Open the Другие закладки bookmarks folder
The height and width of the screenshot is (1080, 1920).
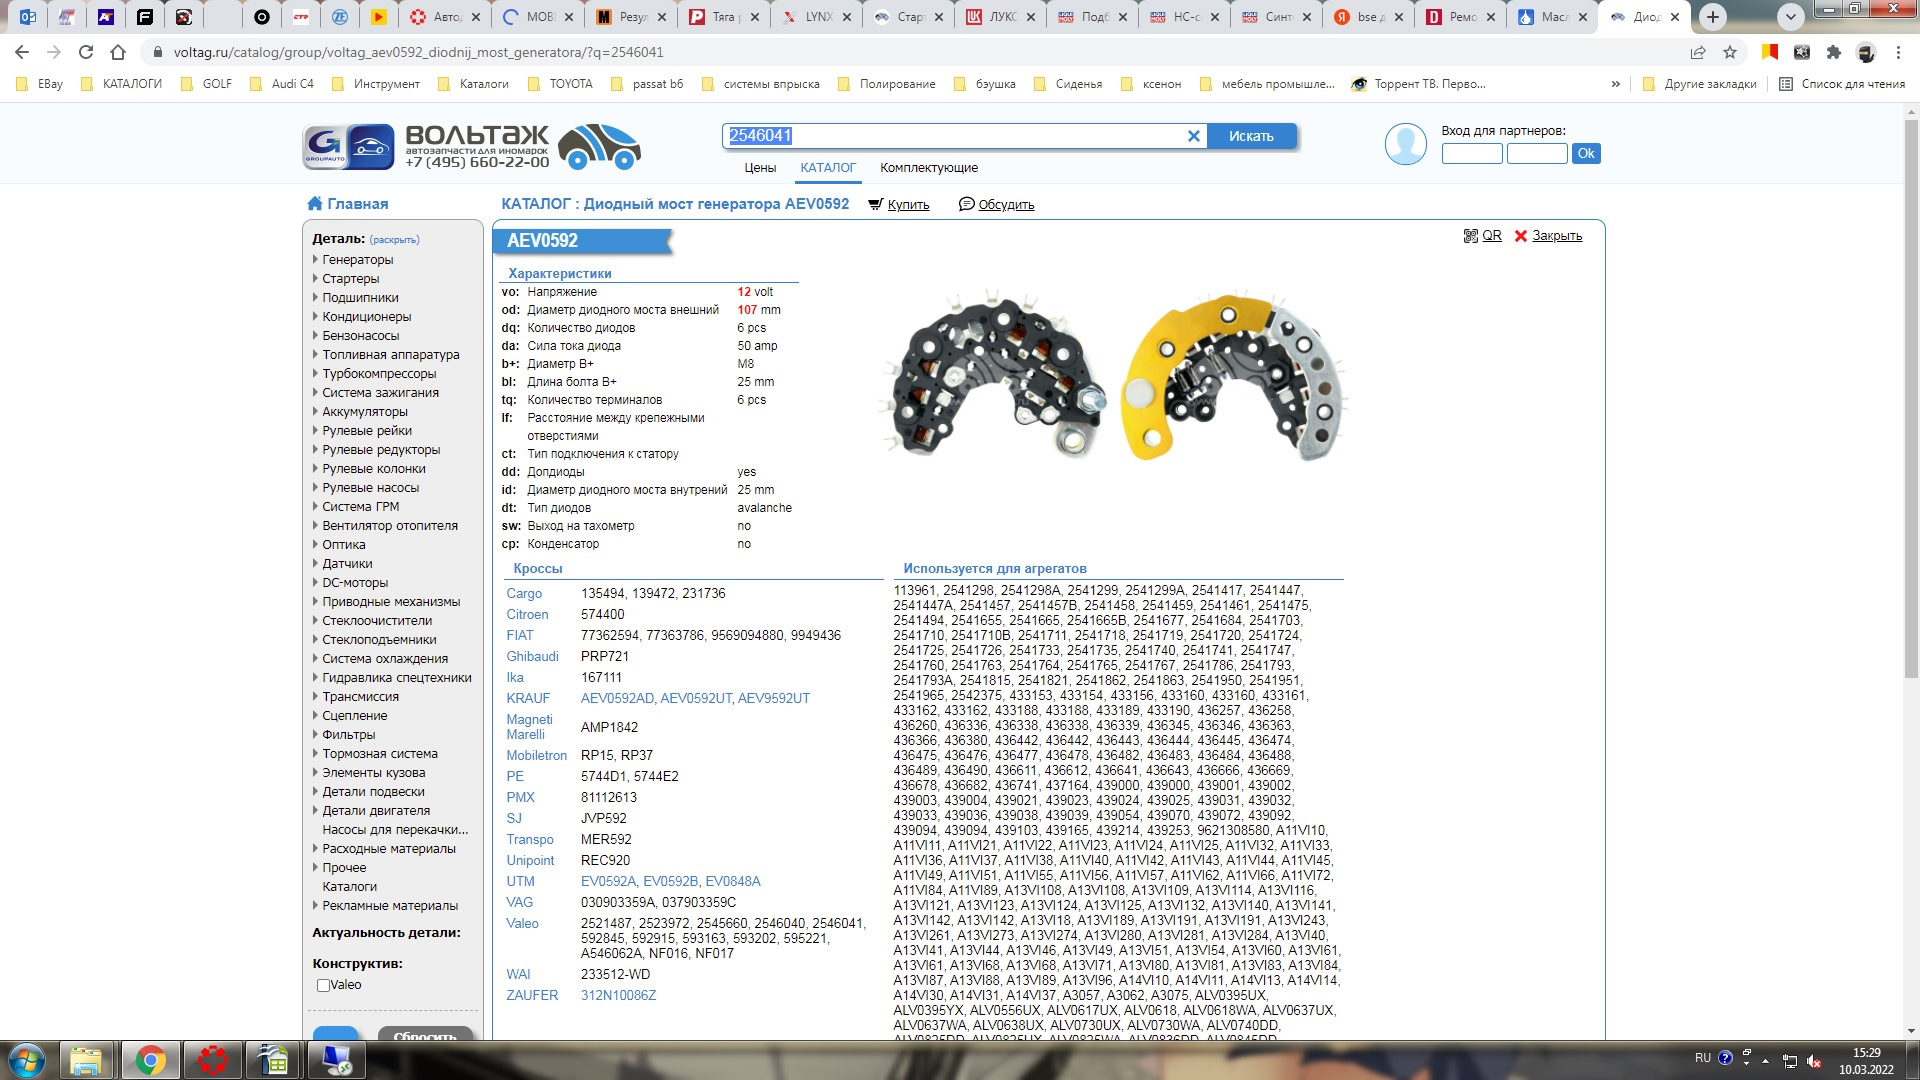1700,84
